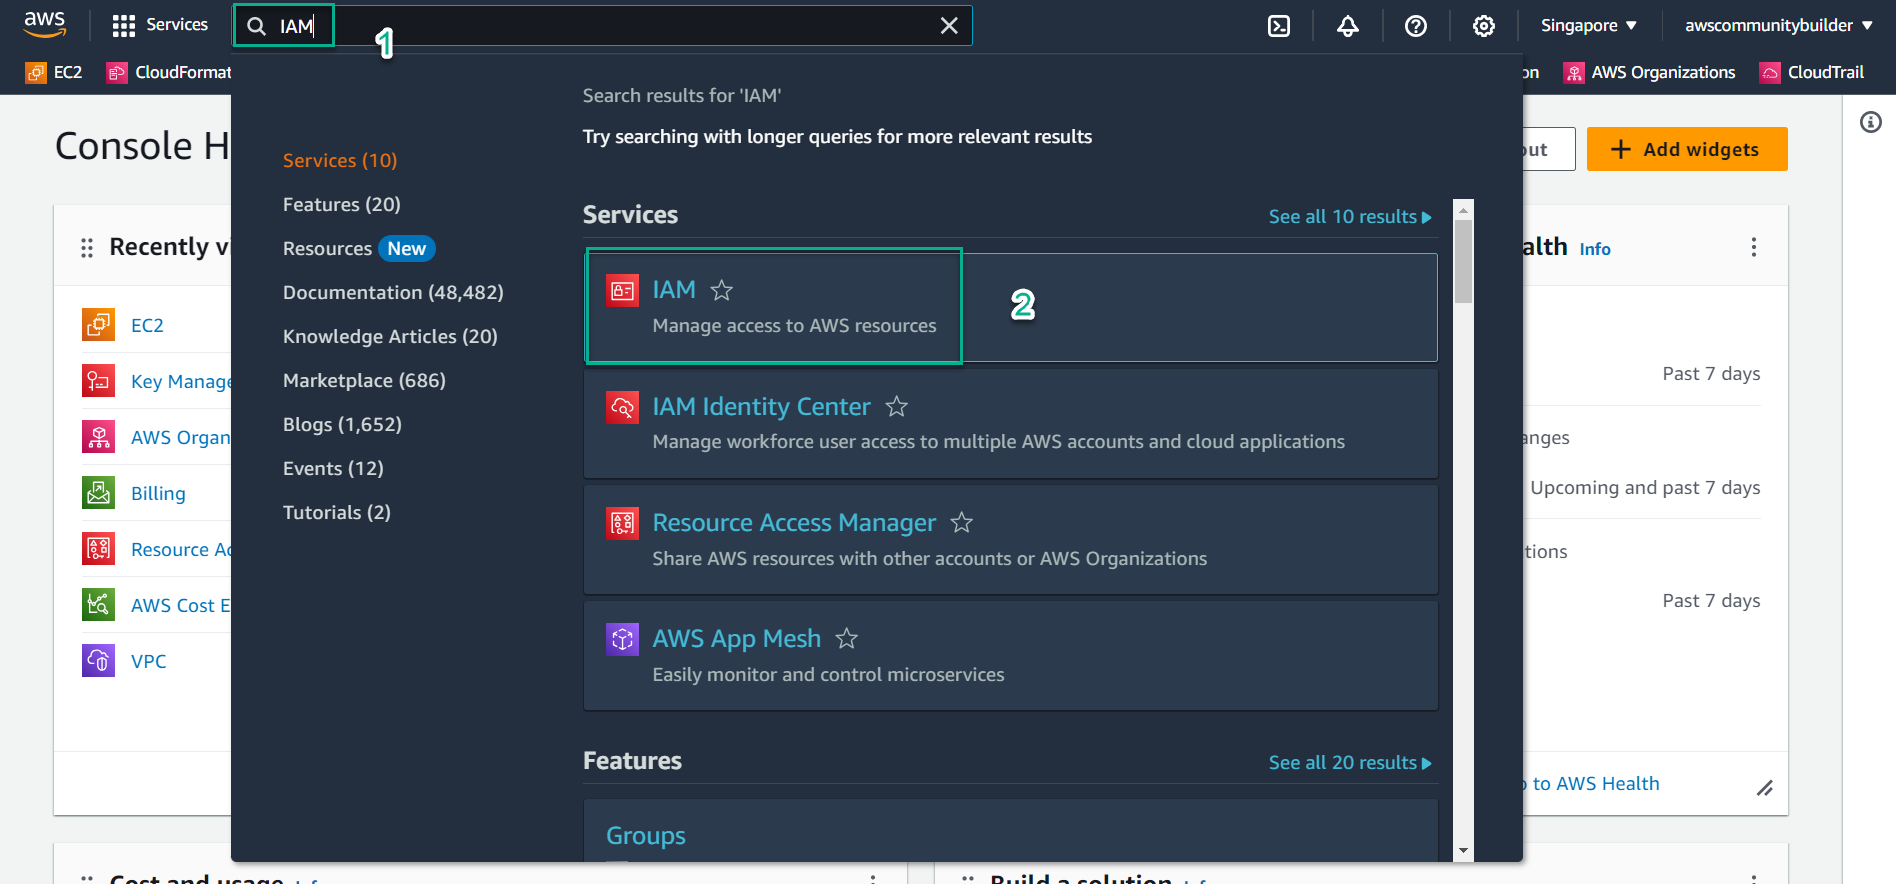Viewport: 1896px width, 884px height.
Task: Open AWS Organizations favorite shortcut
Action: click(1650, 72)
